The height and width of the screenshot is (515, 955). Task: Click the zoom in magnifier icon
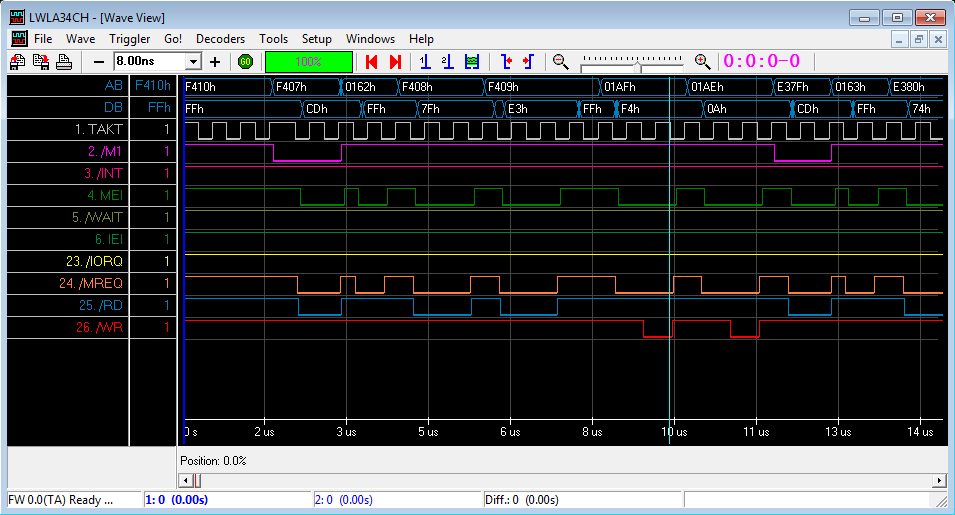(702, 62)
